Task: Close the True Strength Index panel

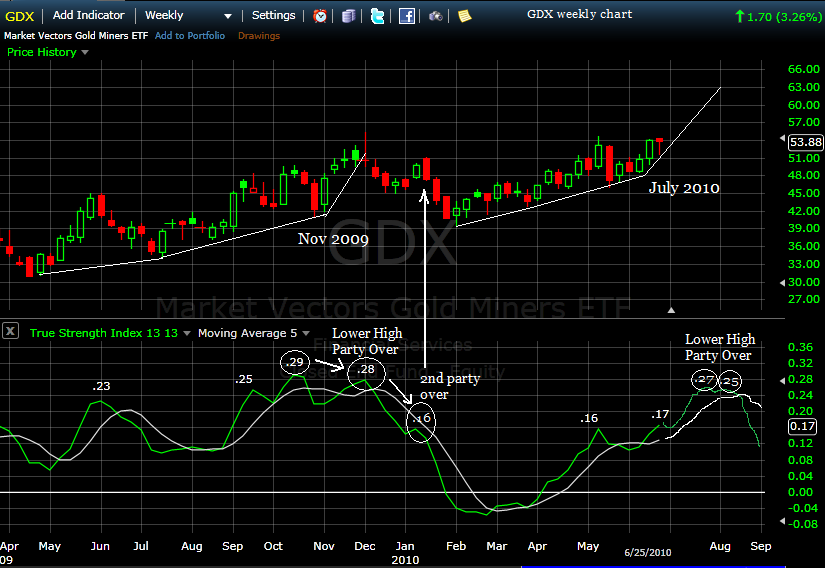Action: (x=11, y=331)
